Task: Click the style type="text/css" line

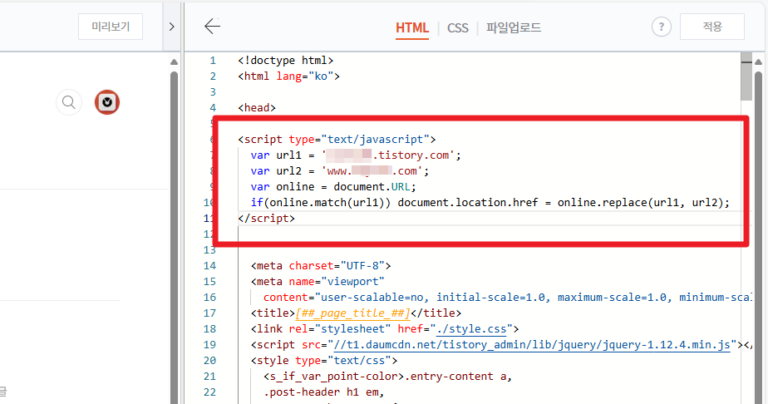Action: point(324,360)
